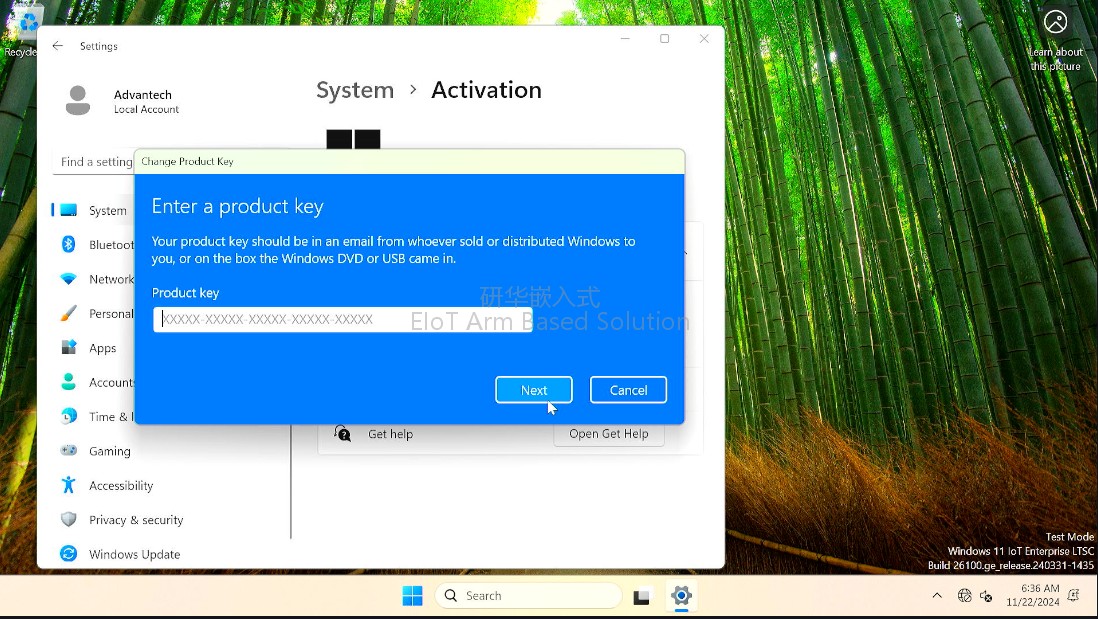The height and width of the screenshot is (619, 1098).
Task: Open Task View in the taskbar
Action: pos(641,596)
